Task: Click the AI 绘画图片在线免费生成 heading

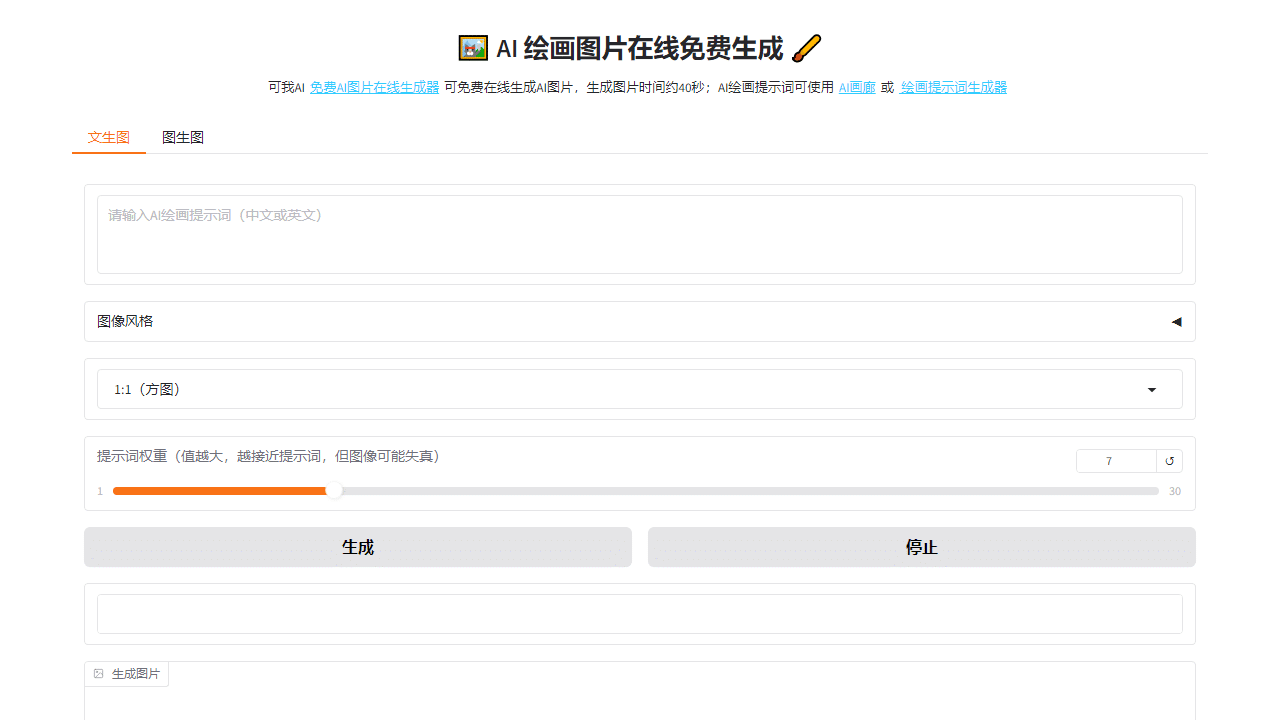Action: 640,48
